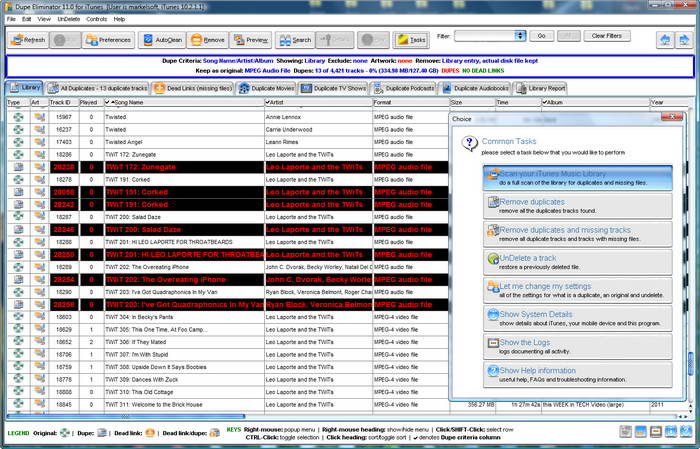The width and height of the screenshot is (700, 449).
Task: Sort by the Played column heading
Action: click(x=91, y=102)
